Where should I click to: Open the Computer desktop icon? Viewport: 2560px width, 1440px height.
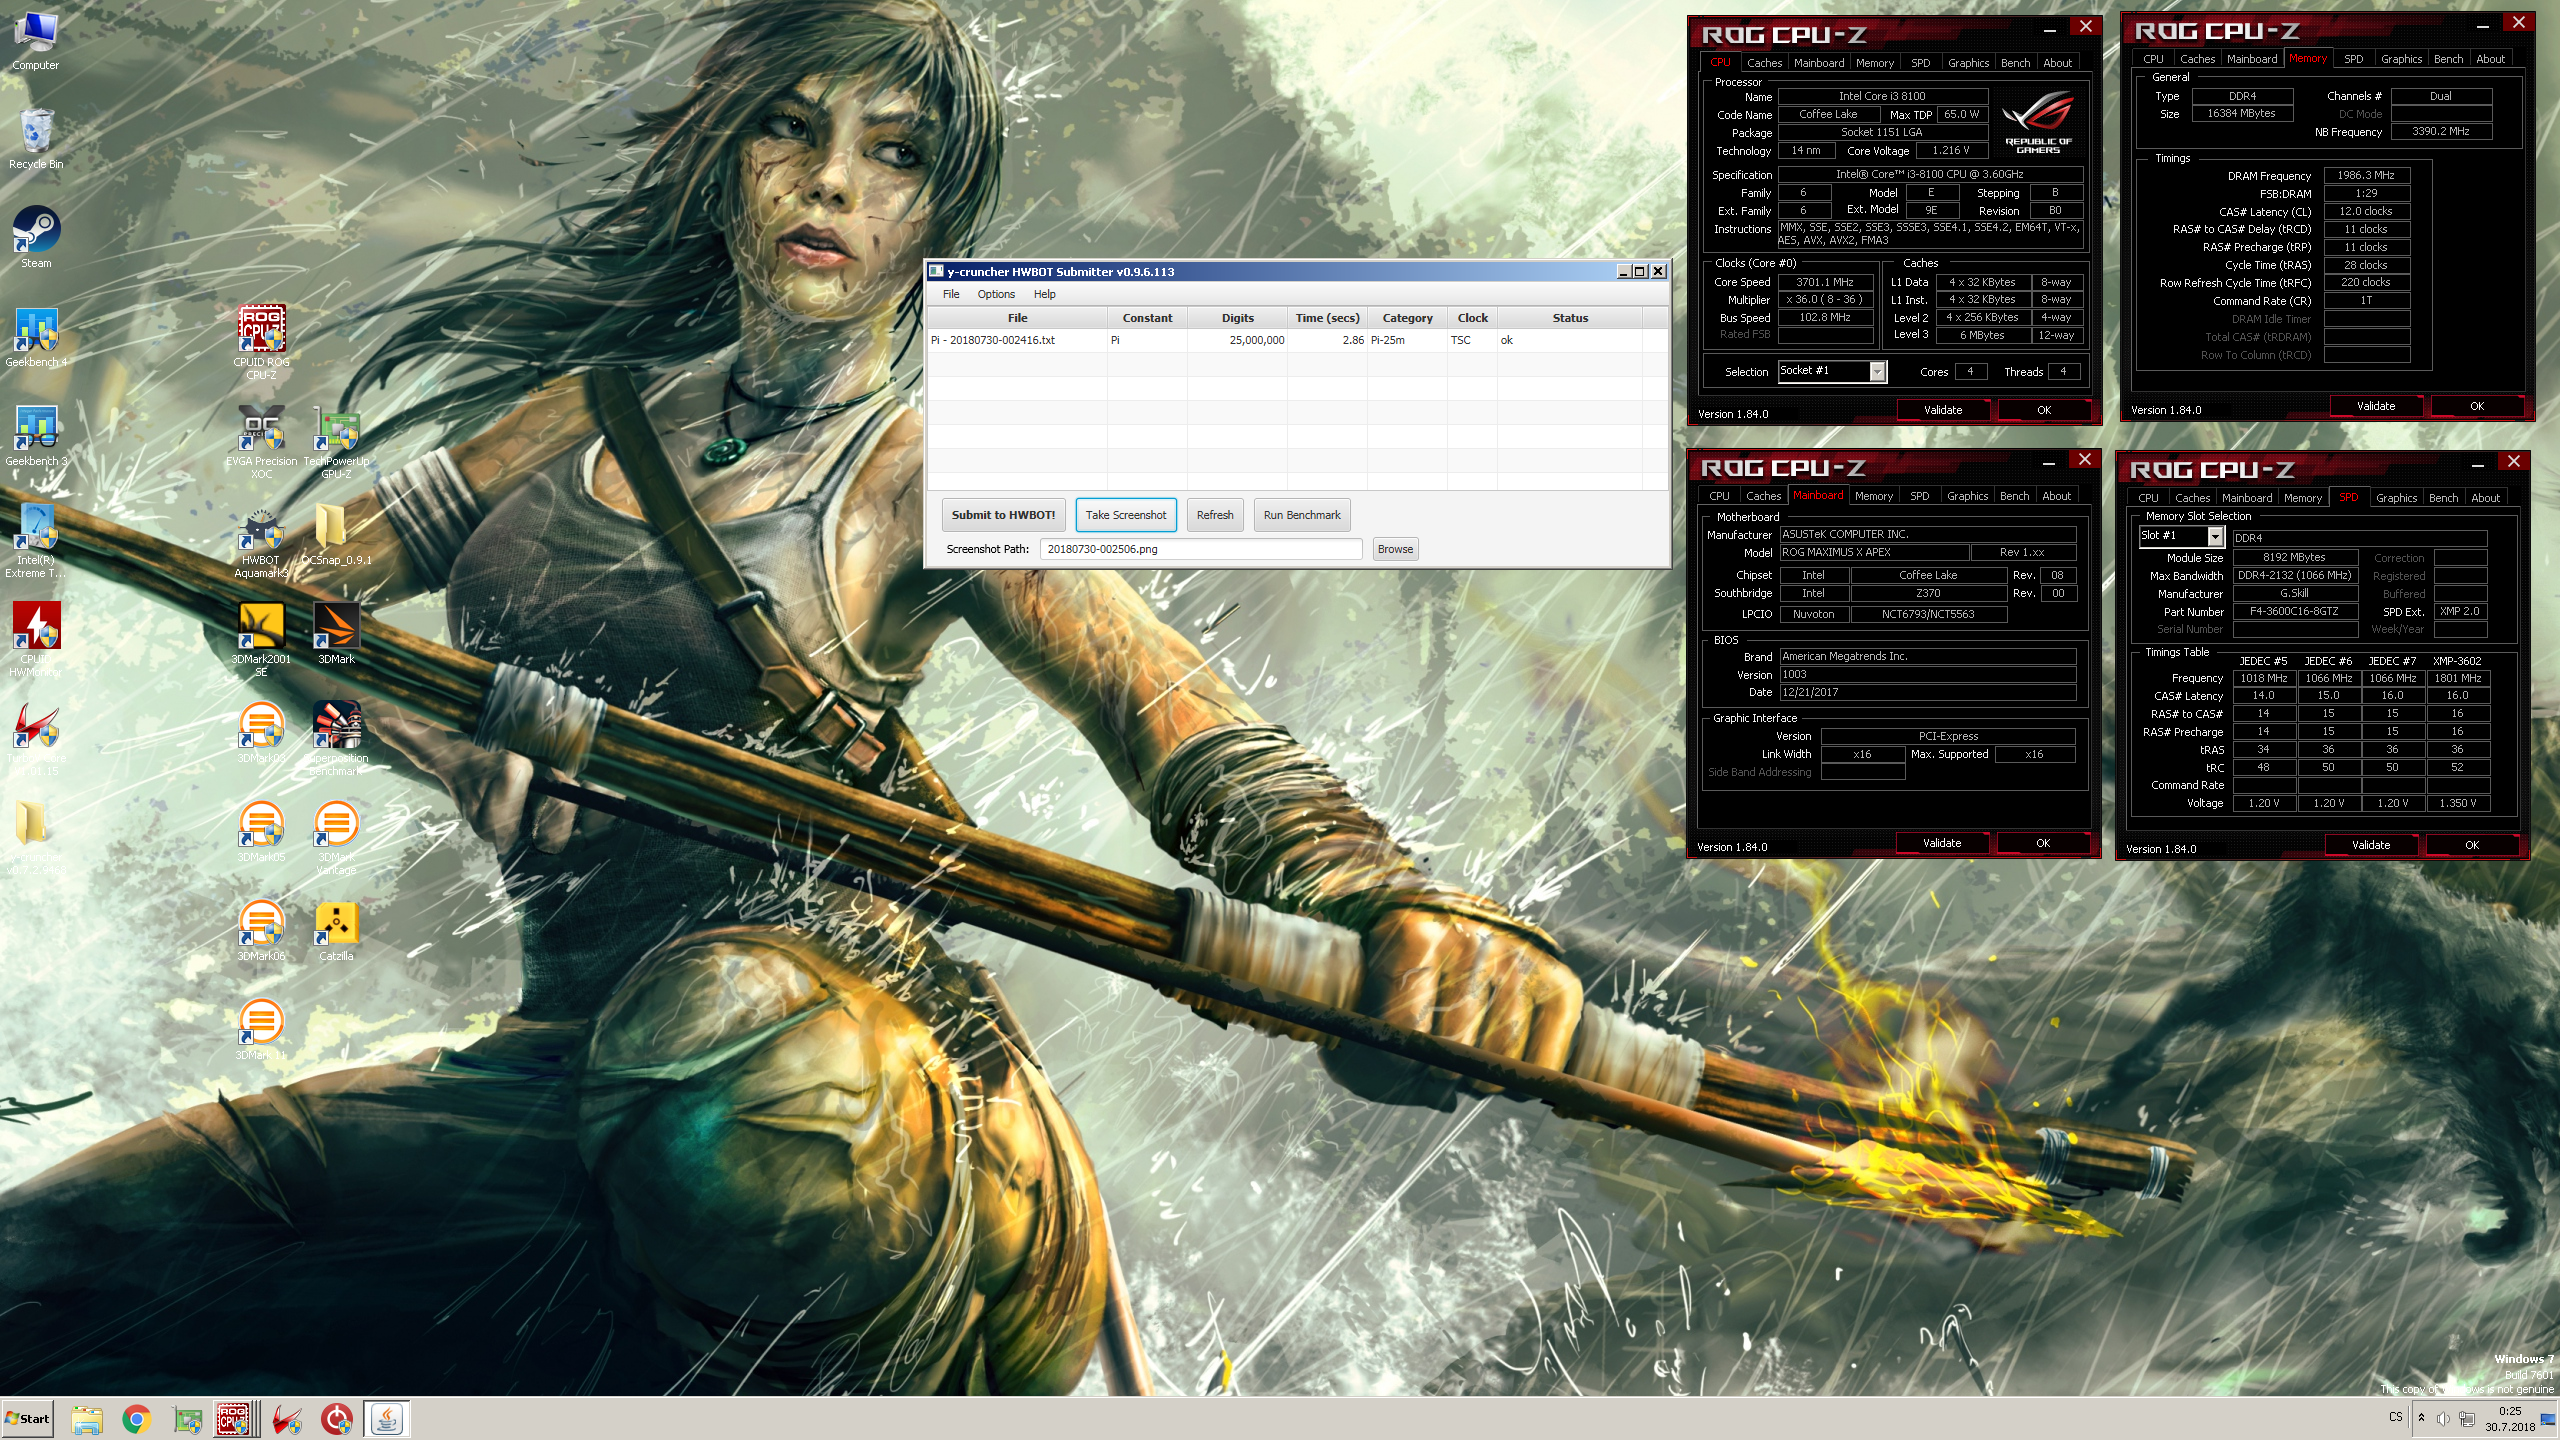coord(36,40)
